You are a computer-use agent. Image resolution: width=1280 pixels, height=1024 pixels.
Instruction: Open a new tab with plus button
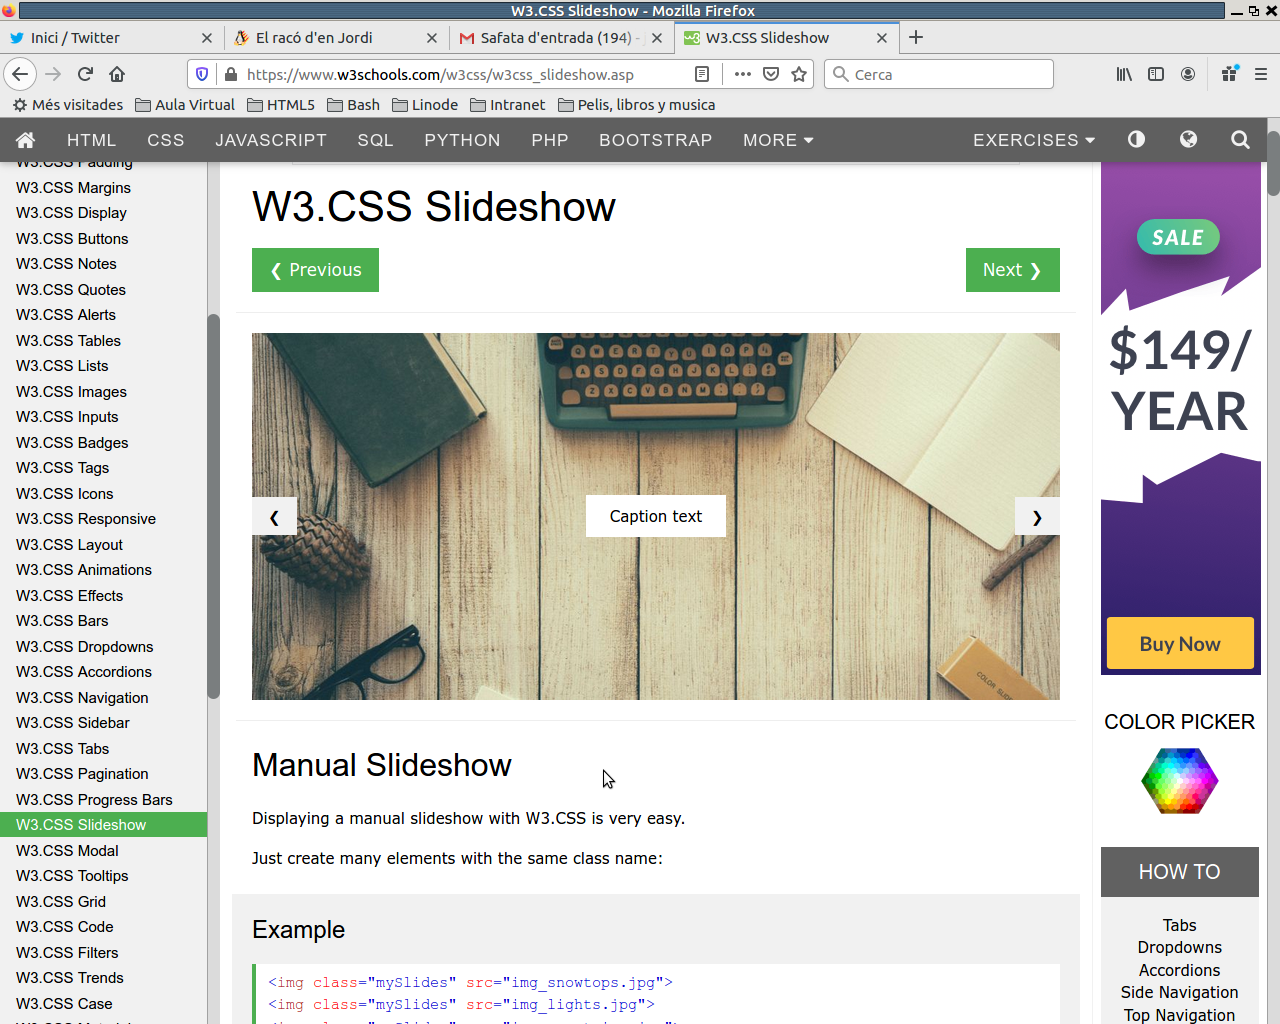pos(916,37)
